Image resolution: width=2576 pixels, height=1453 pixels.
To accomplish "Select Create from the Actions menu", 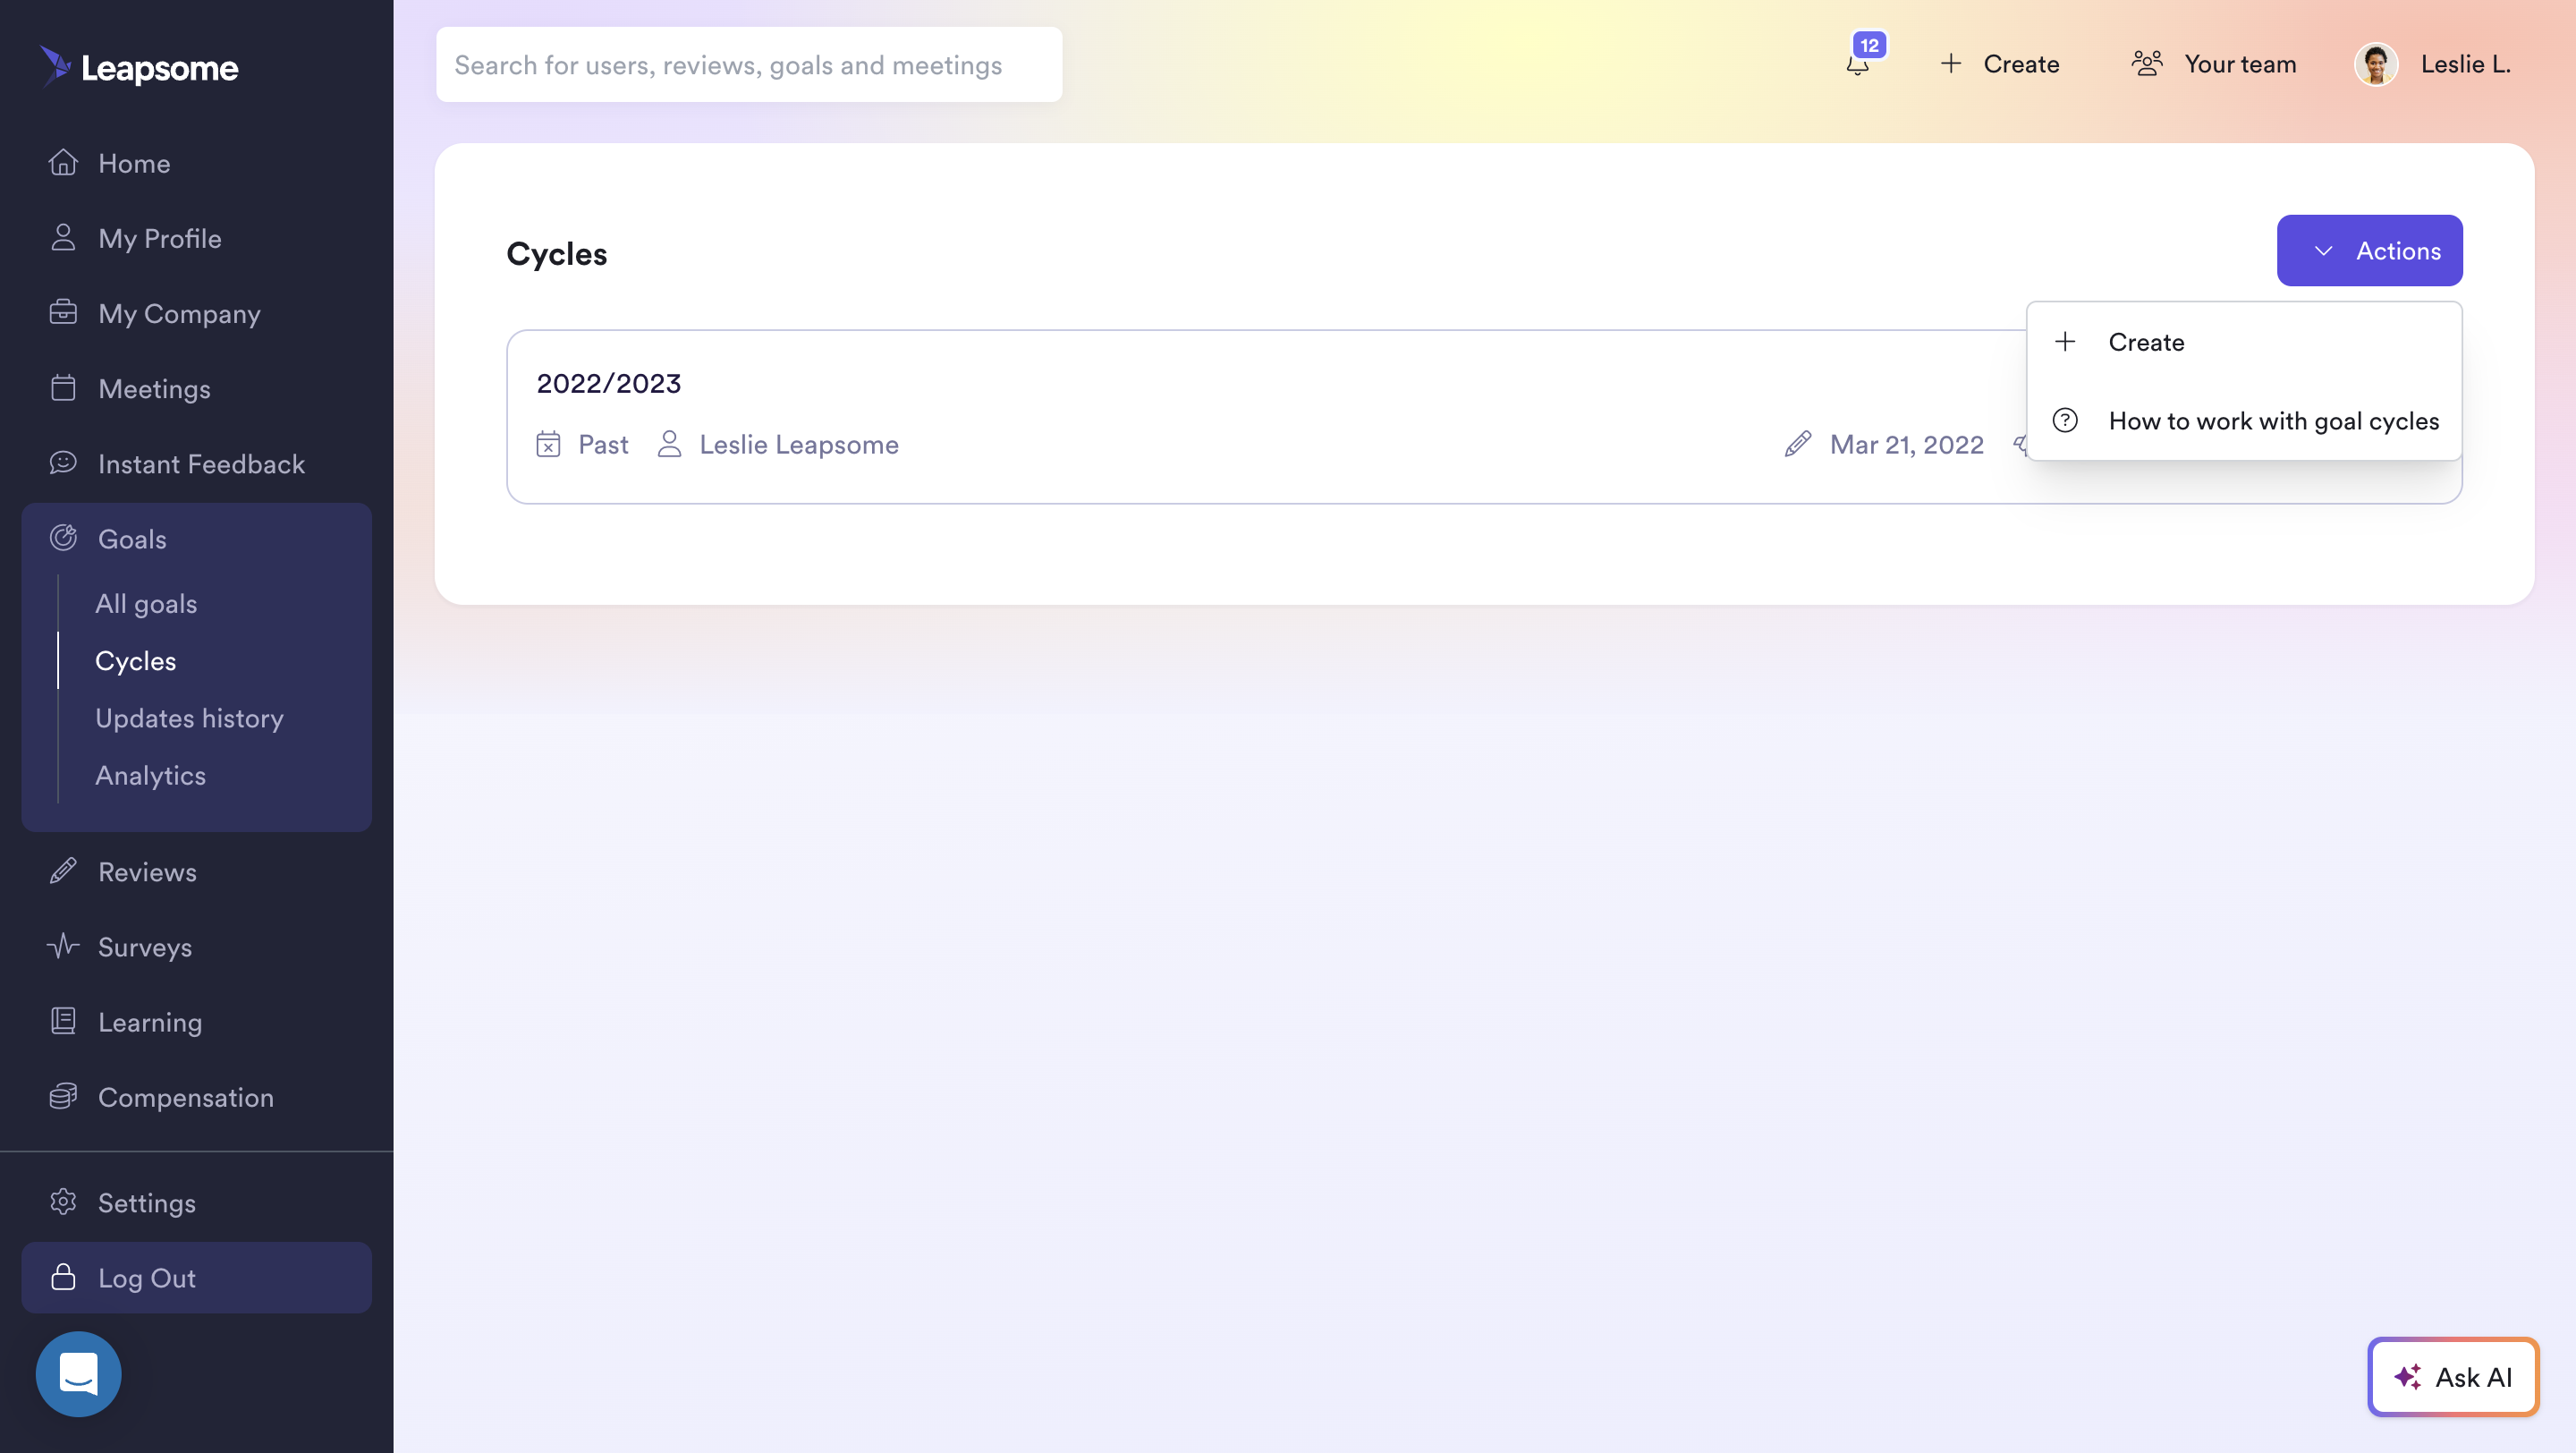I will click(x=2244, y=342).
